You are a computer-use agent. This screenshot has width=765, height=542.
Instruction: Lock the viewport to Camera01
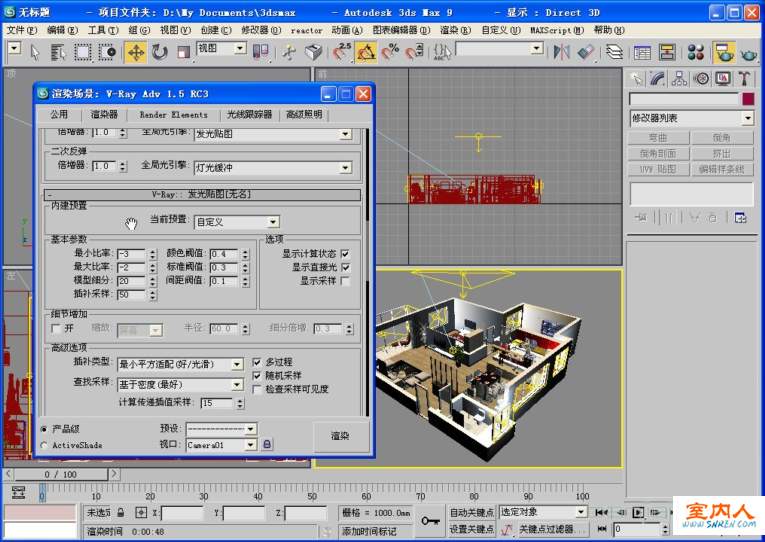(267, 444)
